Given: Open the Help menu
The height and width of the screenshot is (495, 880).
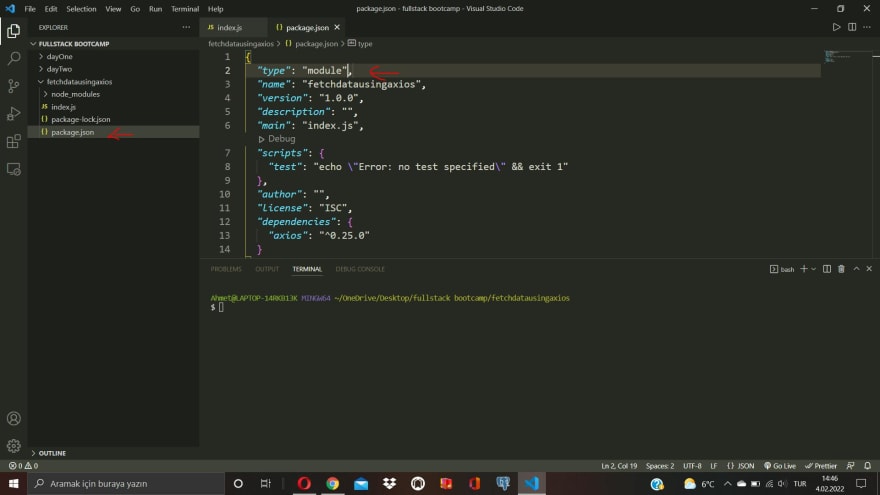Looking at the screenshot, I should coord(216,9).
